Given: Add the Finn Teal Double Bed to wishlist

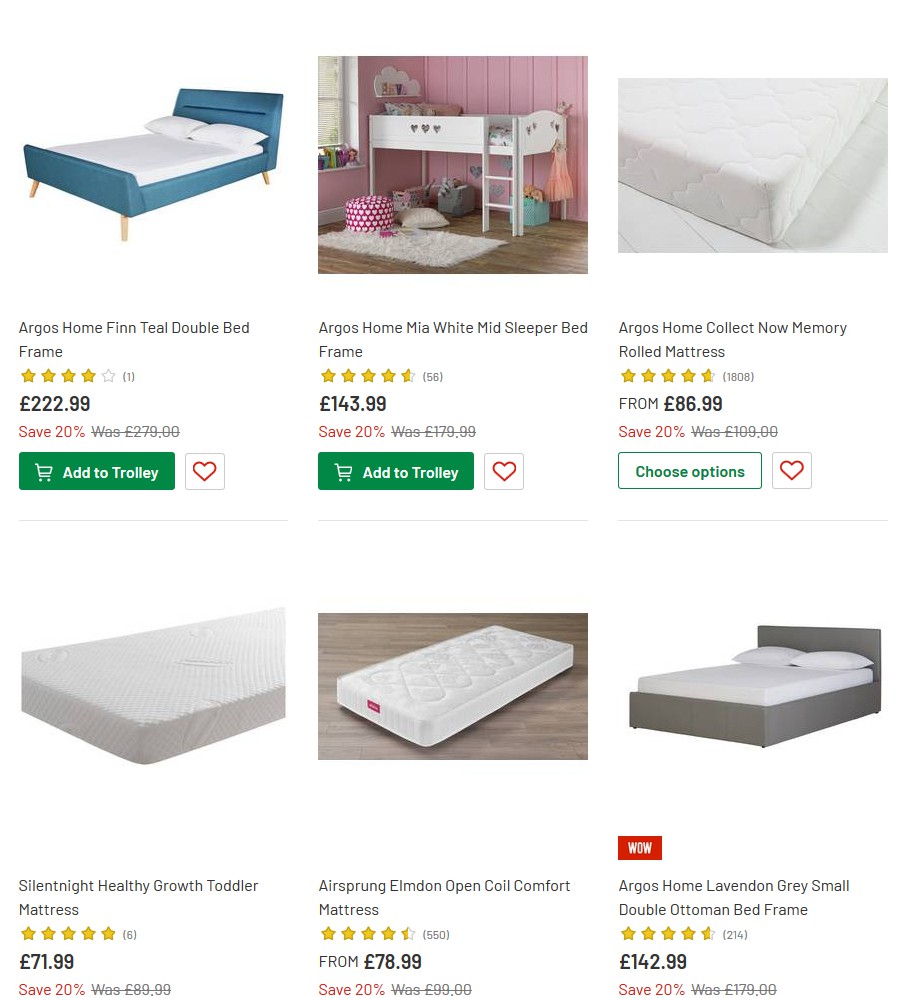Looking at the screenshot, I should tap(204, 471).
